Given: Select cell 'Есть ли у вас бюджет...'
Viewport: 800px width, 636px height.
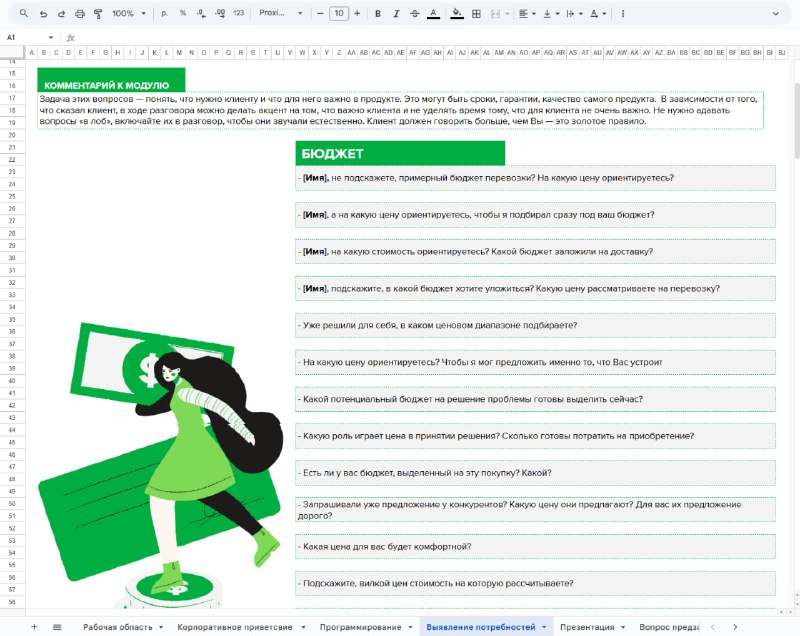Looking at the screenshot, I should point(535,473).
